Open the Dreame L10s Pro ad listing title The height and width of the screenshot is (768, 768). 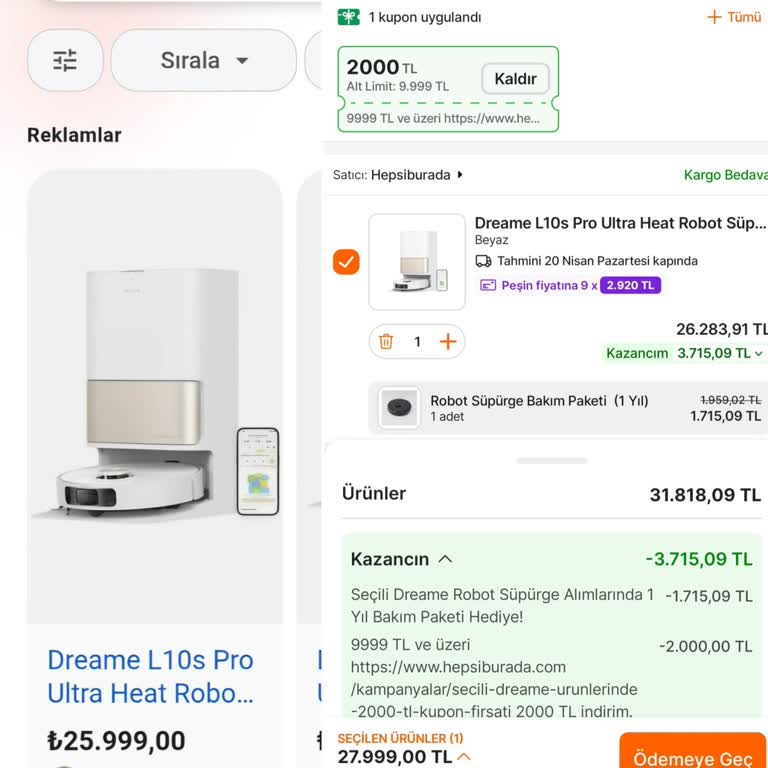pos(151,676)
